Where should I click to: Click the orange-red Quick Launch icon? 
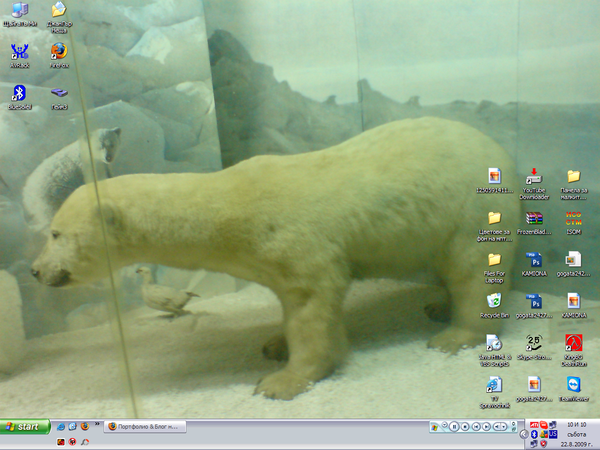point(60,442)
